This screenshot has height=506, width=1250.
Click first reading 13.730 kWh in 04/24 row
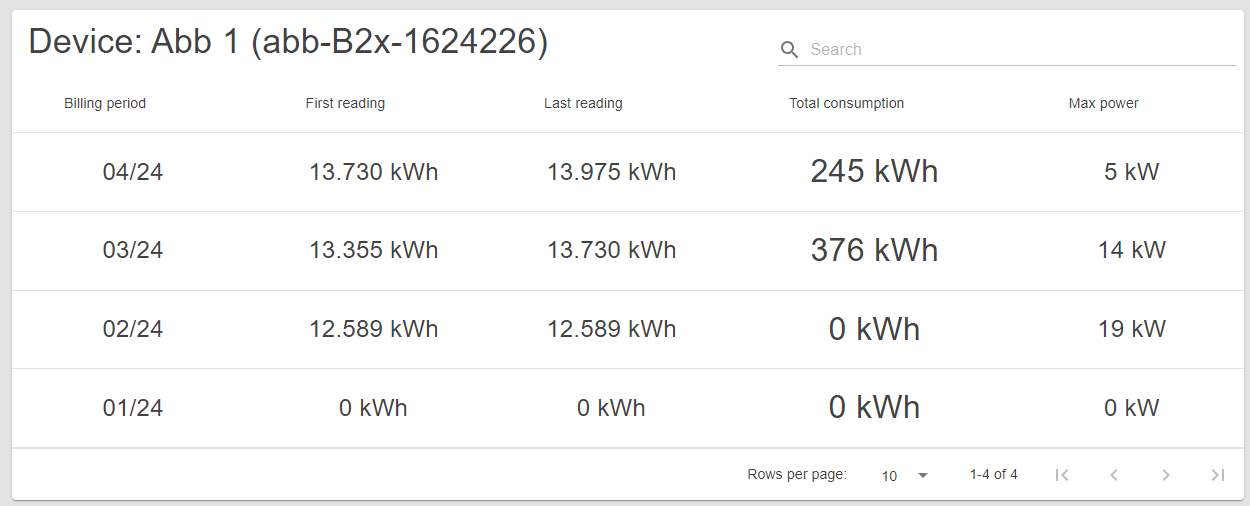click(x=374, y=172)
